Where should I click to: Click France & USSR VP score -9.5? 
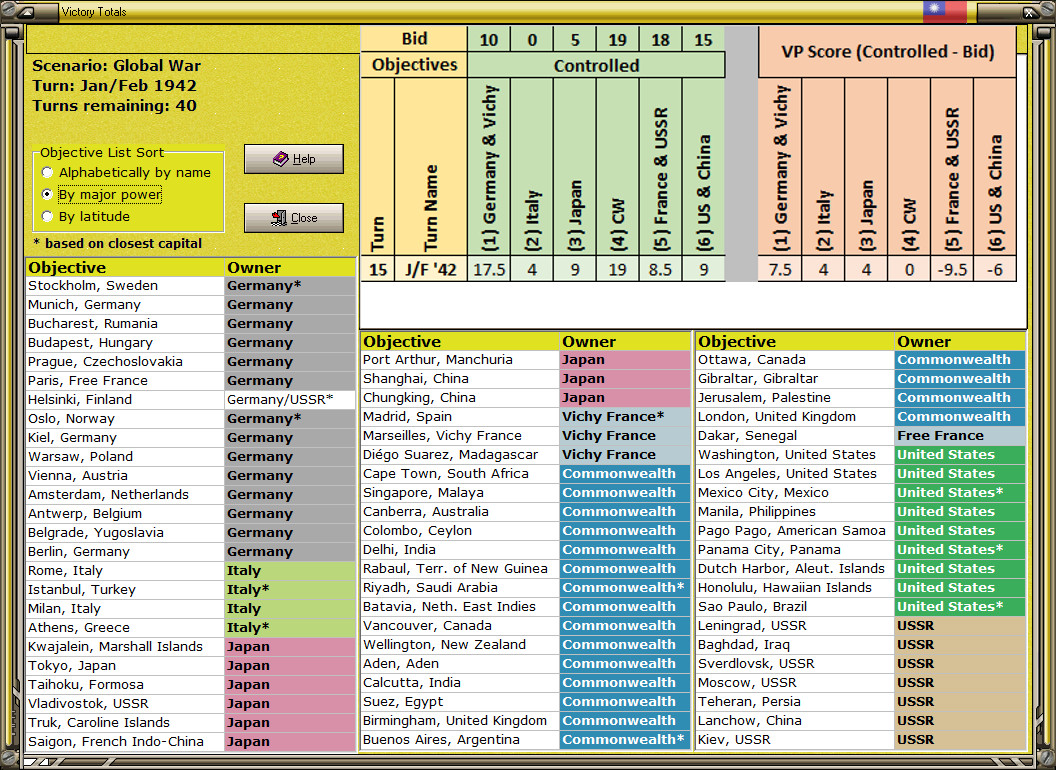point(952,269)
